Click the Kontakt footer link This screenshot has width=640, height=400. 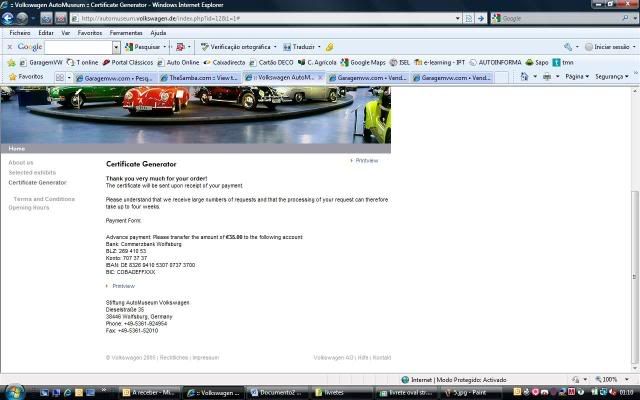pos(382,358)
